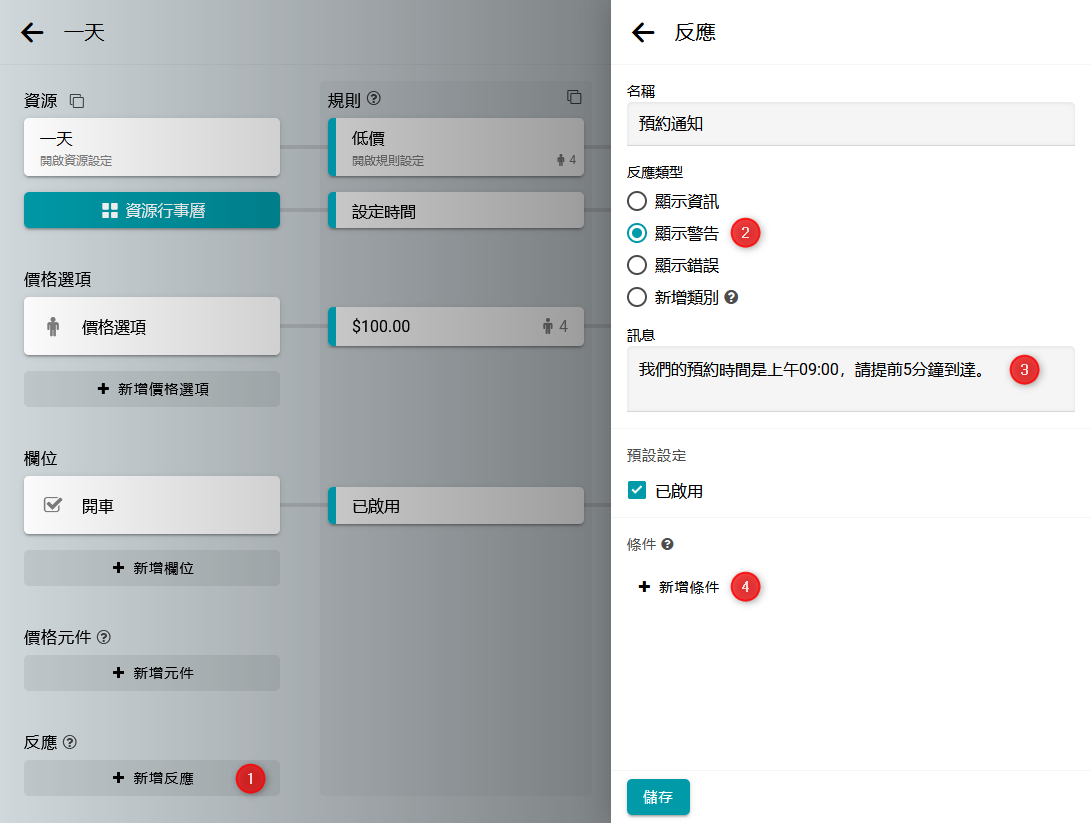This screenshot has height=823, width=1091.
Task: Open help icon next to 規則
Action: tap(374, 99)
